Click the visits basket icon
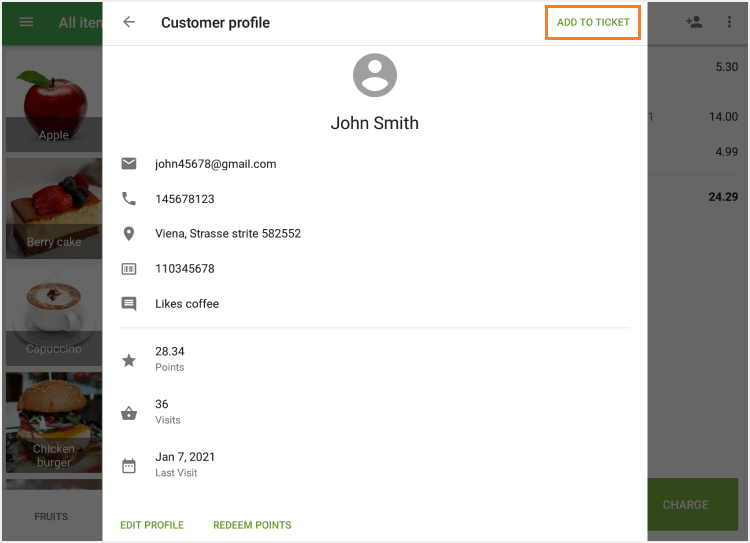Viewport: 750px width, 543px height. click(129, 413)
